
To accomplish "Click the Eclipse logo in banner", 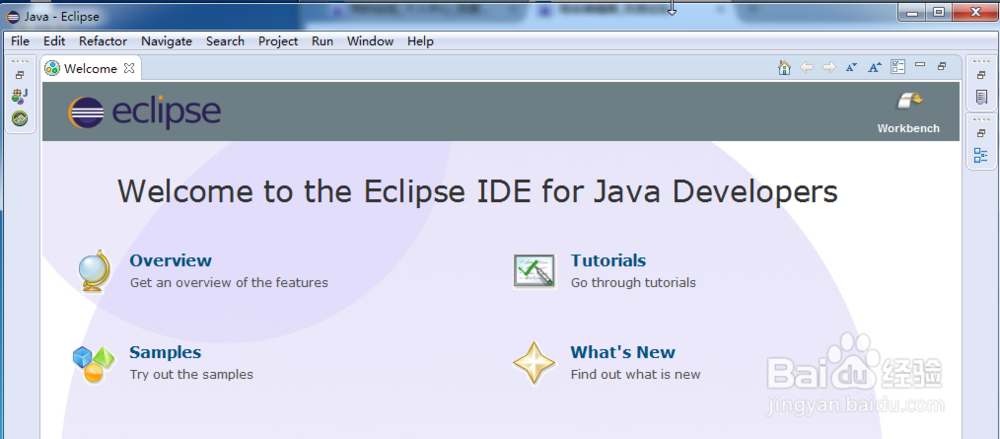I will pos(144,112).
